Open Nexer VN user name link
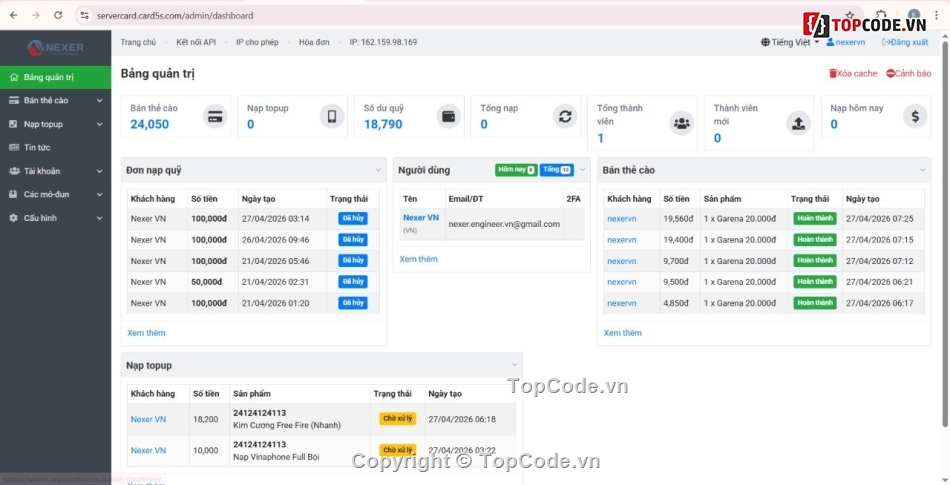This screenshot has width=950, height=485. point(420,217)
